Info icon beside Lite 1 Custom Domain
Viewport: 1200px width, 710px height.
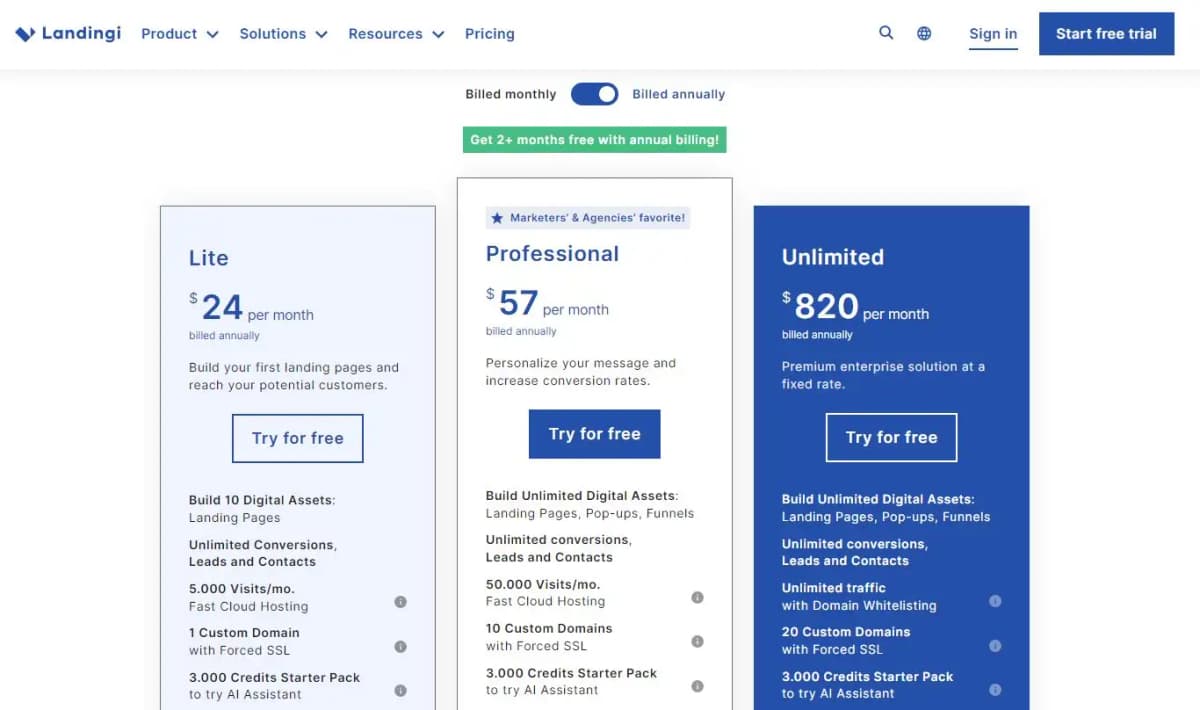(400, 646)
